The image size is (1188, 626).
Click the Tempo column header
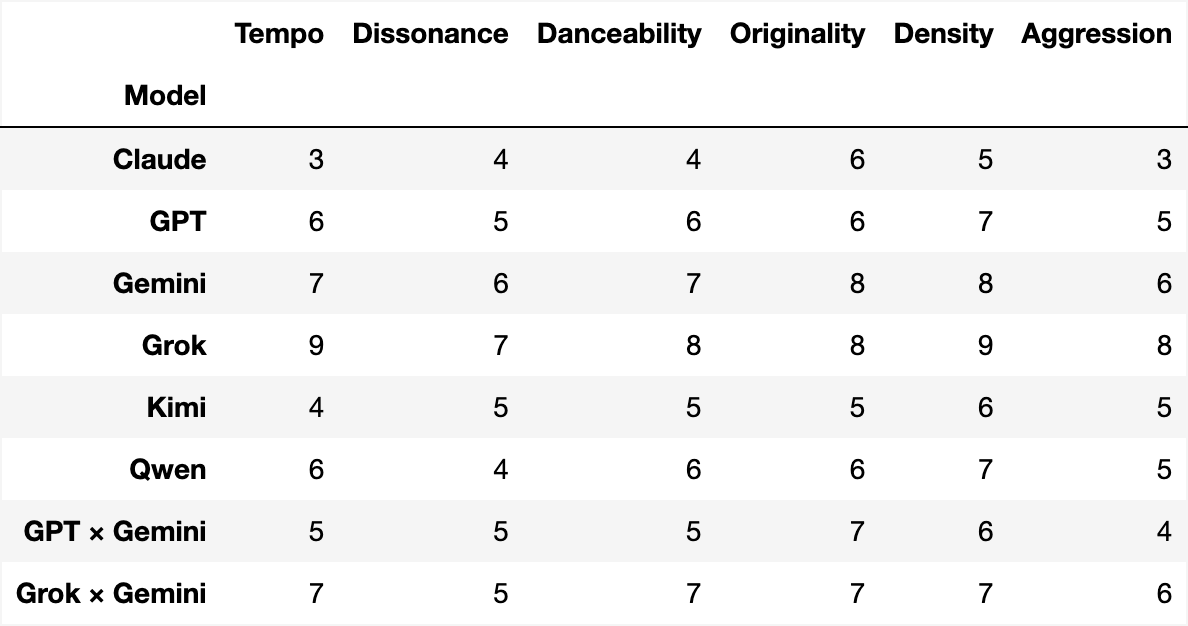tap(279, 34)
